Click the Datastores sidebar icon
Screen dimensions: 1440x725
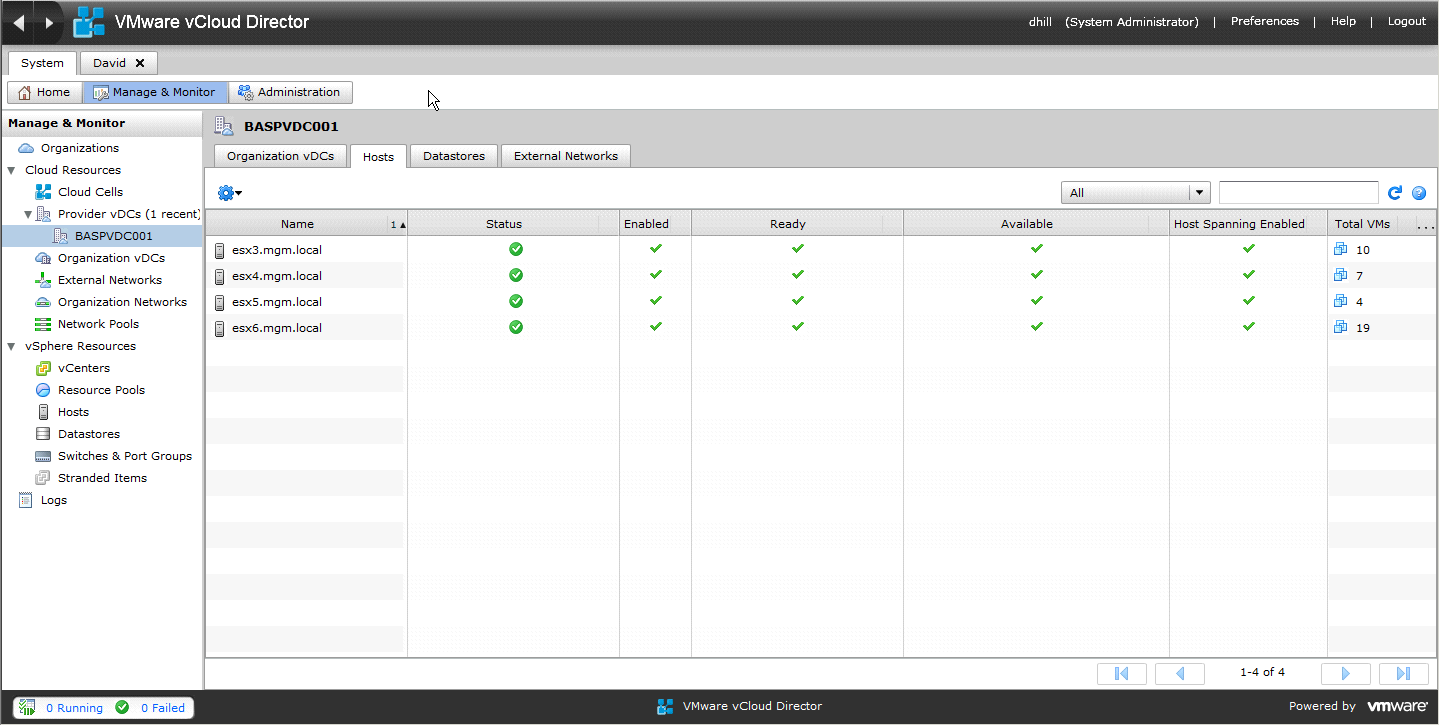(43, 434)
